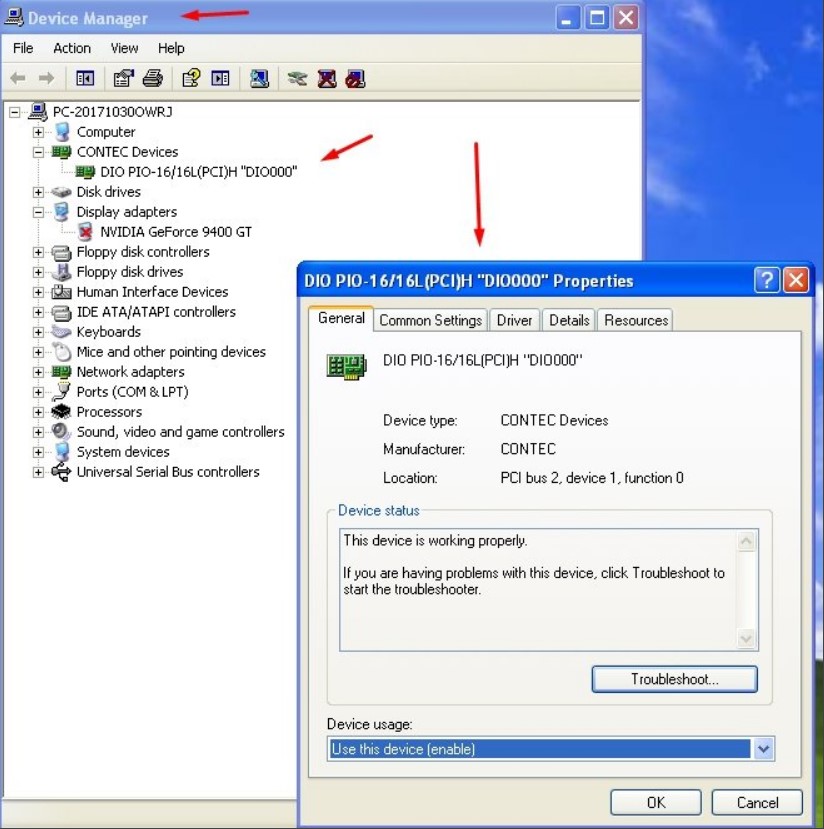Click the Update Driver toolbar icon

[298, 79]
